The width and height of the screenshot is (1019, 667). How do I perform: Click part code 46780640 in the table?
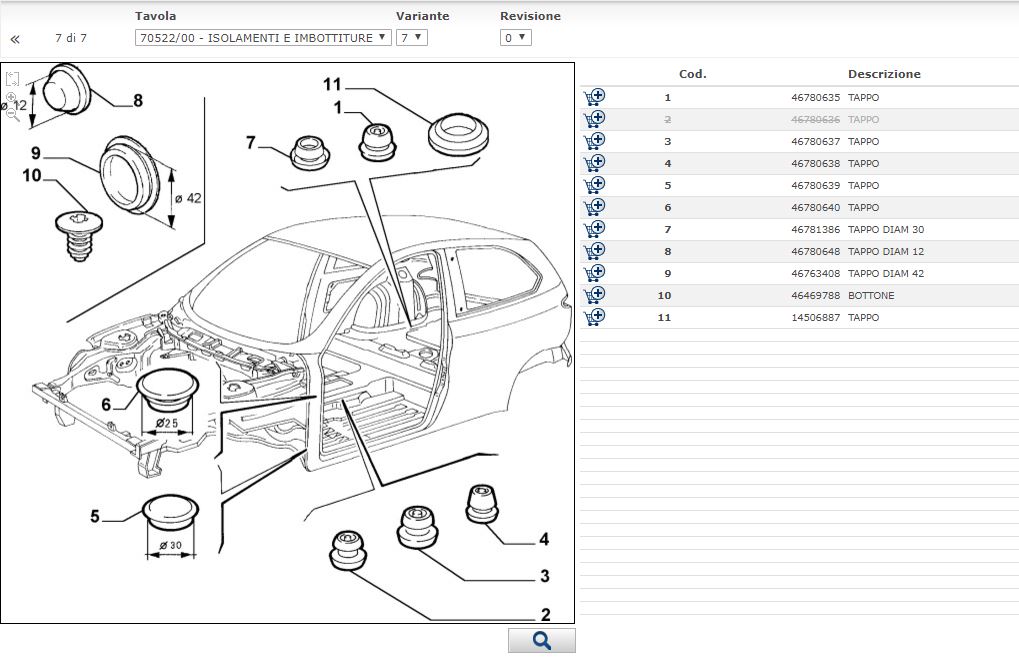point(815,207)
